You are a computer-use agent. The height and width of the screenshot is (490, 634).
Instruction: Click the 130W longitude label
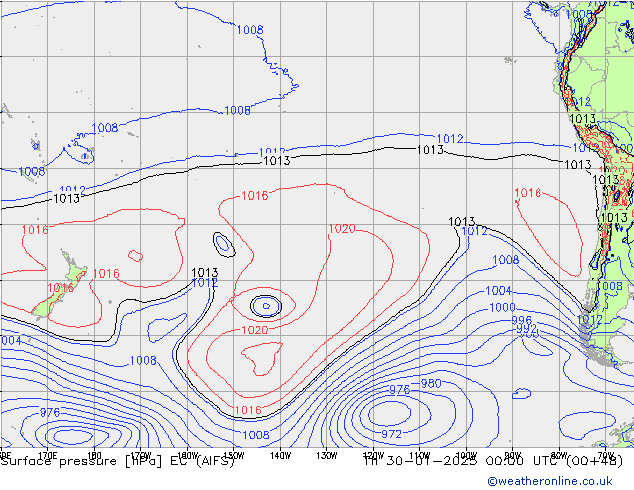tap(327, 456)
